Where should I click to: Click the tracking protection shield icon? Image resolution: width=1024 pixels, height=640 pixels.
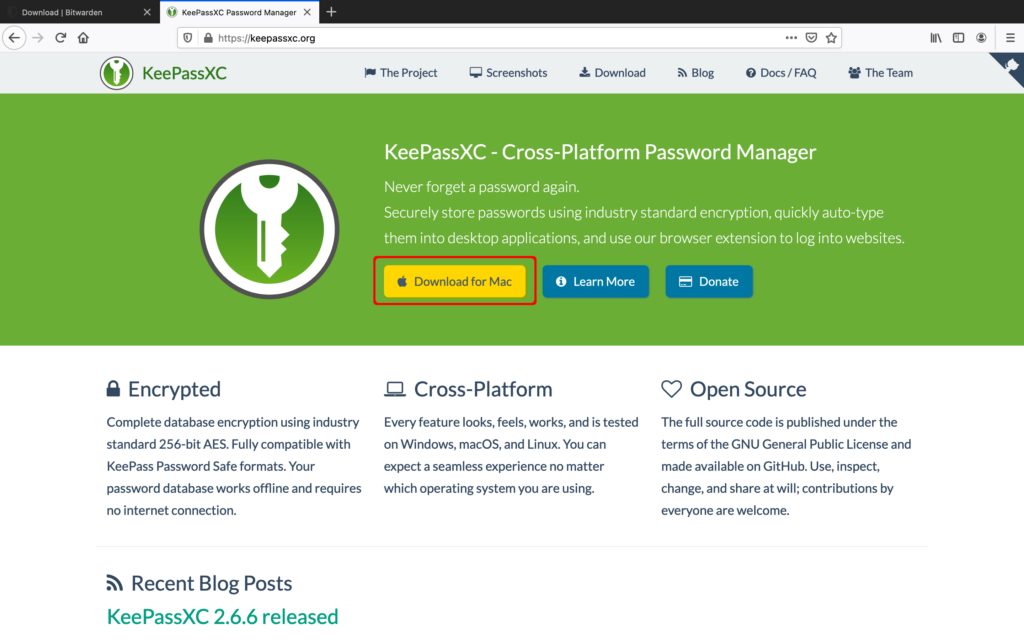(187, 38)
